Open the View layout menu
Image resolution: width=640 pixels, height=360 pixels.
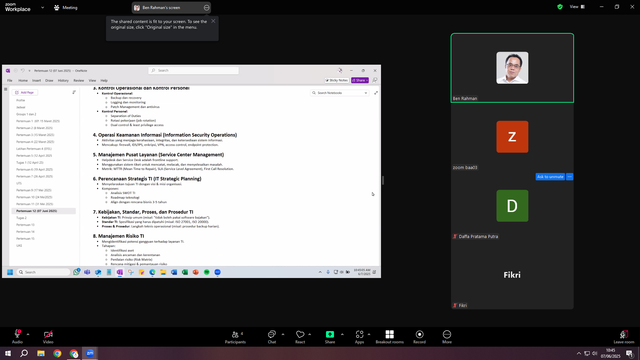click(577, 7)
